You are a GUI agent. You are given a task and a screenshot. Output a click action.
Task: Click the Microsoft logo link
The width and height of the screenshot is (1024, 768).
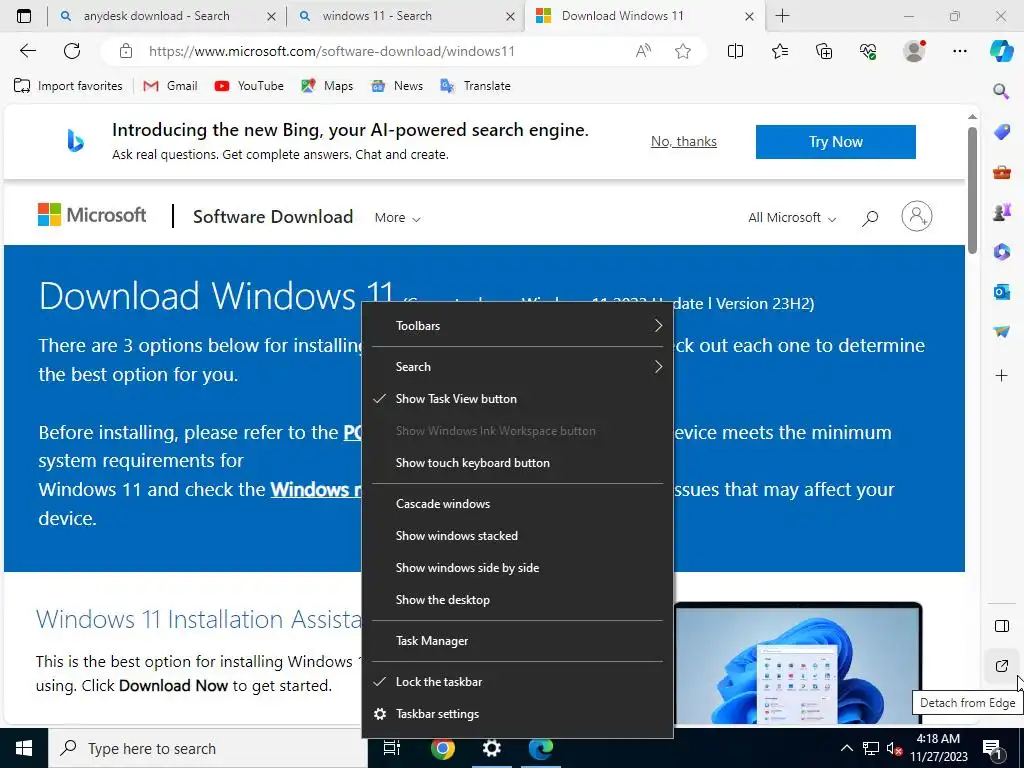(x=91, y=215)
